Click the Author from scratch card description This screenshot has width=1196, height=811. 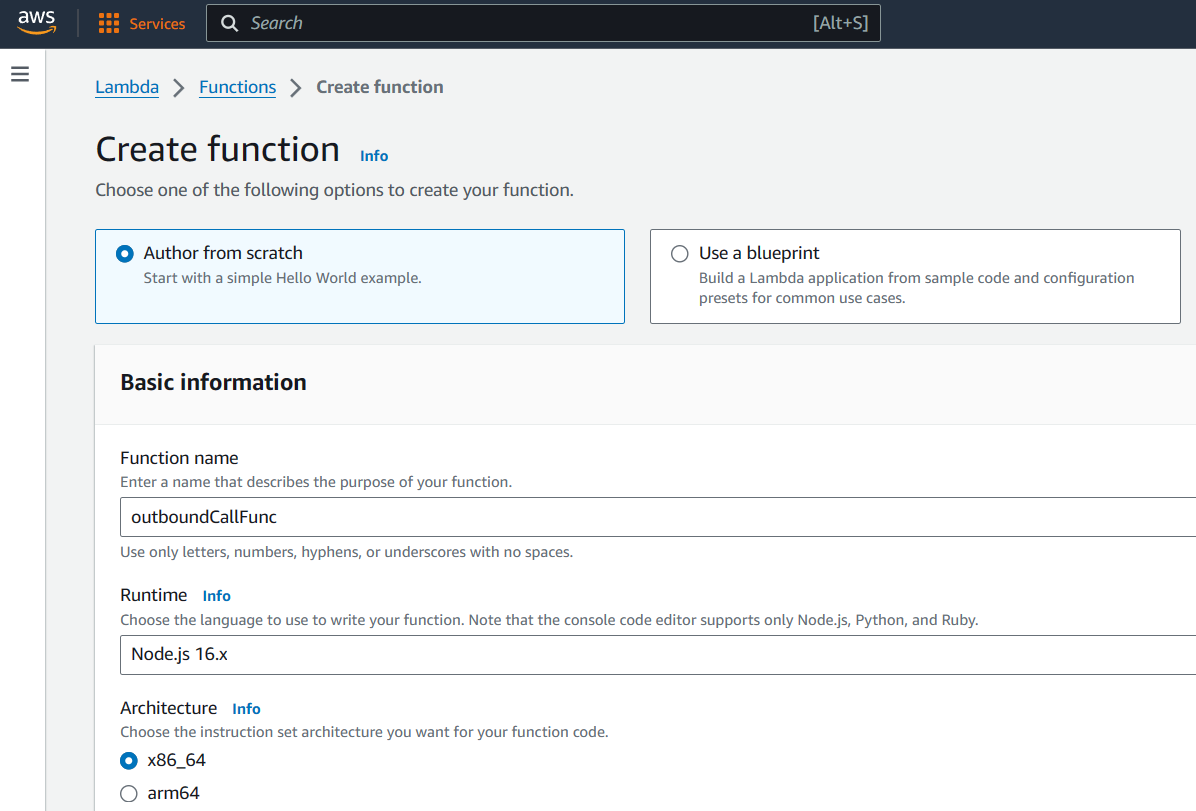tap(282, 278)
